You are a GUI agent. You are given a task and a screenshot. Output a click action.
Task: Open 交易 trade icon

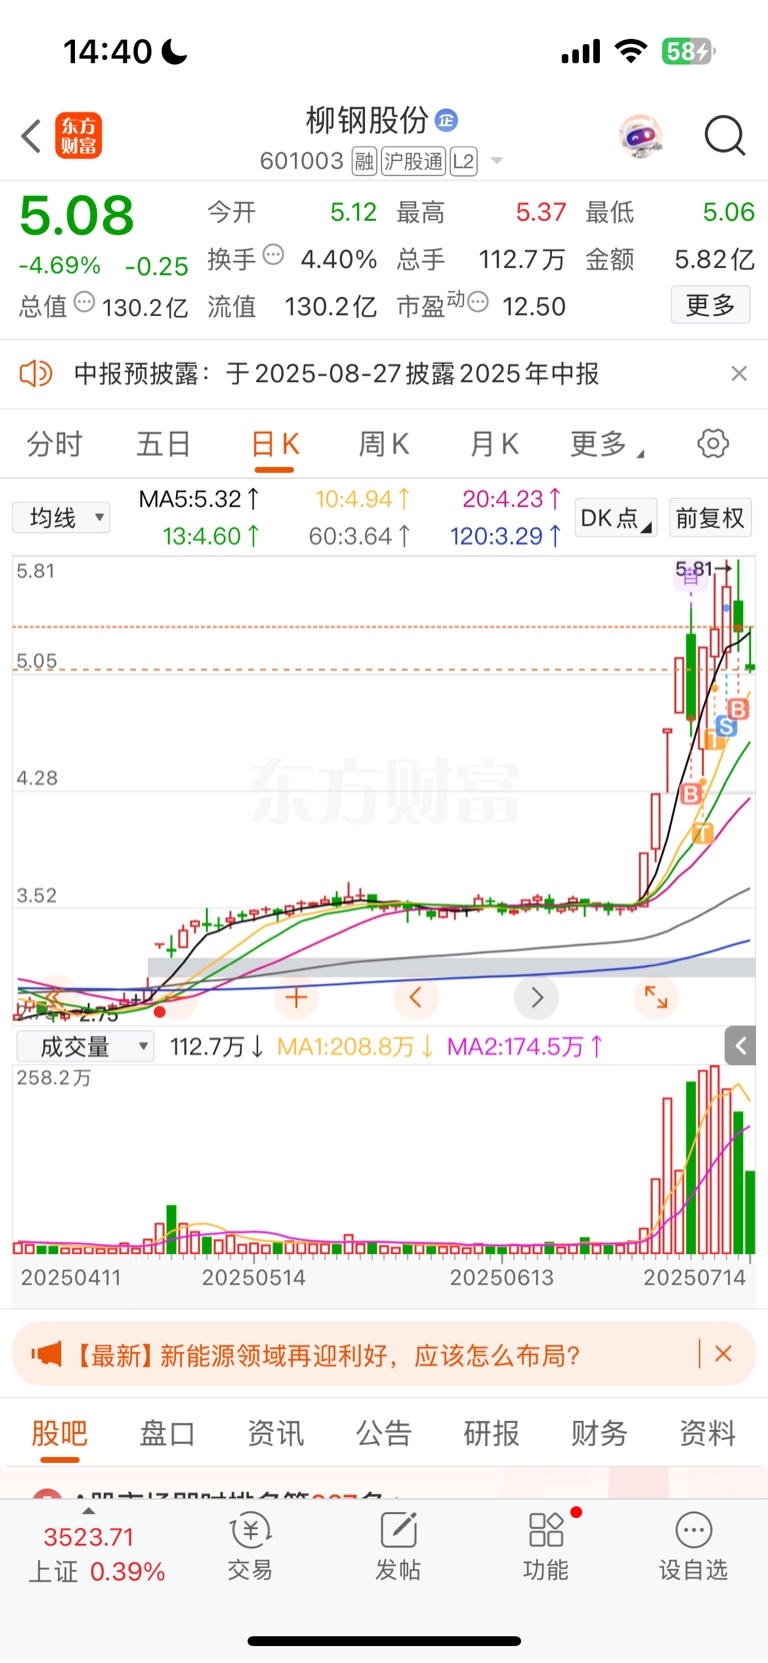click(x=250, y=1547)
